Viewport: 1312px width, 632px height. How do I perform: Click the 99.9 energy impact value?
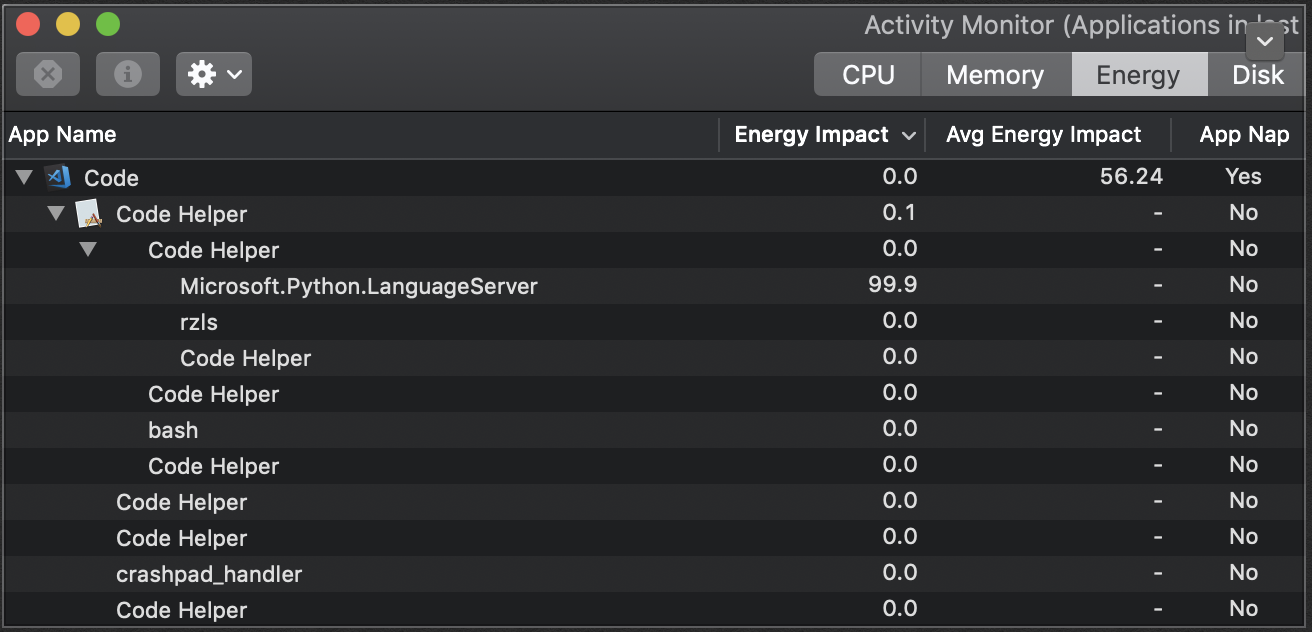click(x=893, y=285)
